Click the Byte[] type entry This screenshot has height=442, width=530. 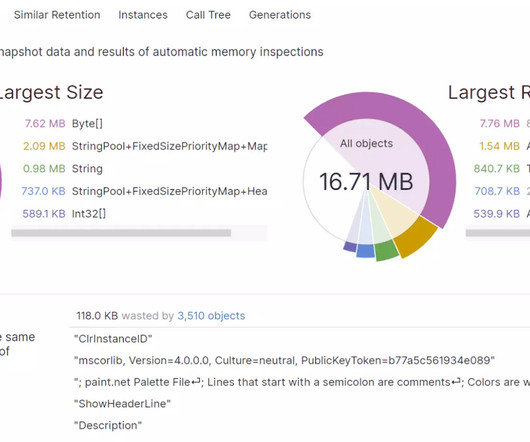click(x=87, y=124)
